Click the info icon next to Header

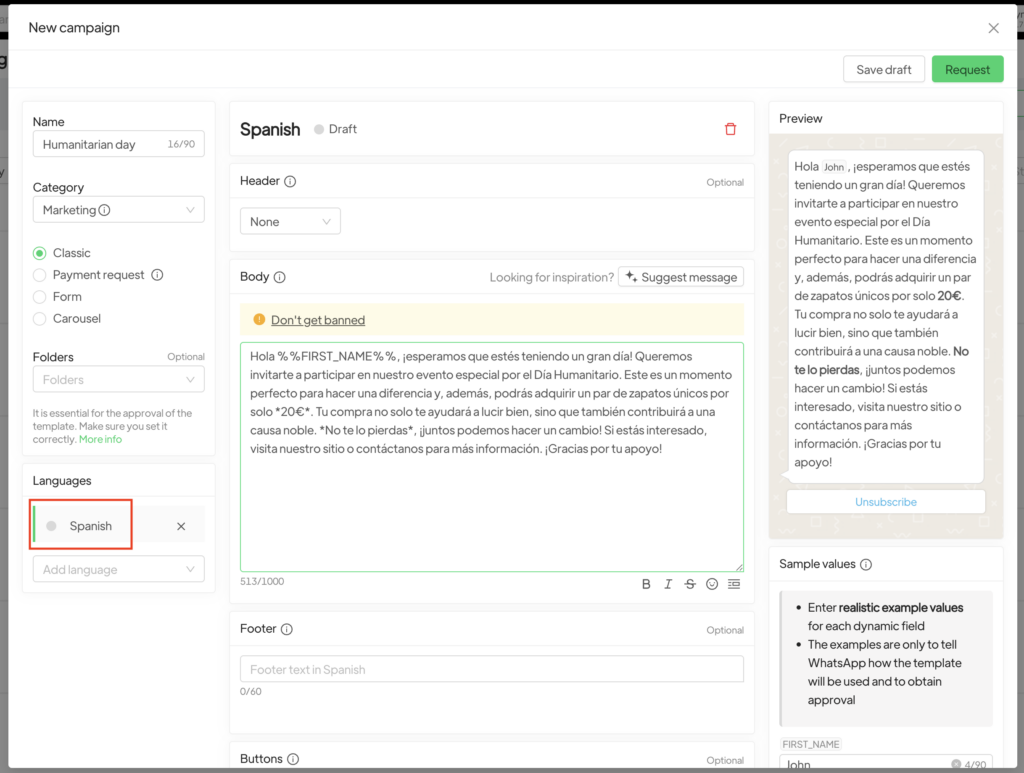pos(290,182)
